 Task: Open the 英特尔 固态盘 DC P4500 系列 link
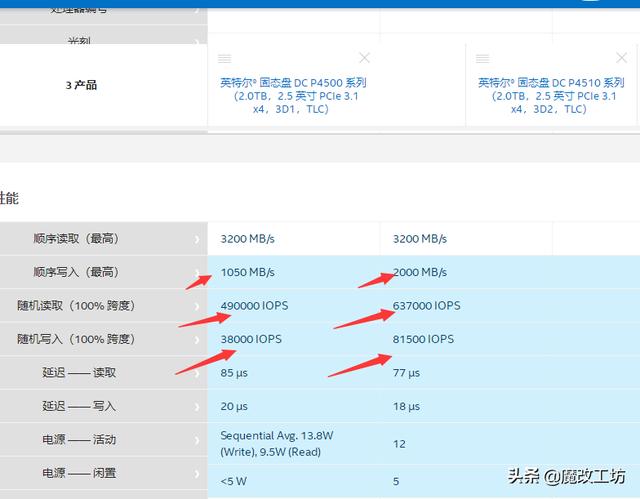click(293, 96)
